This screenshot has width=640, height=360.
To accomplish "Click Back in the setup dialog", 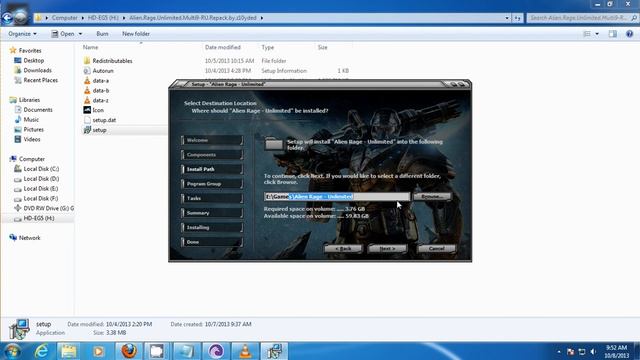I will tap(343, 248).
